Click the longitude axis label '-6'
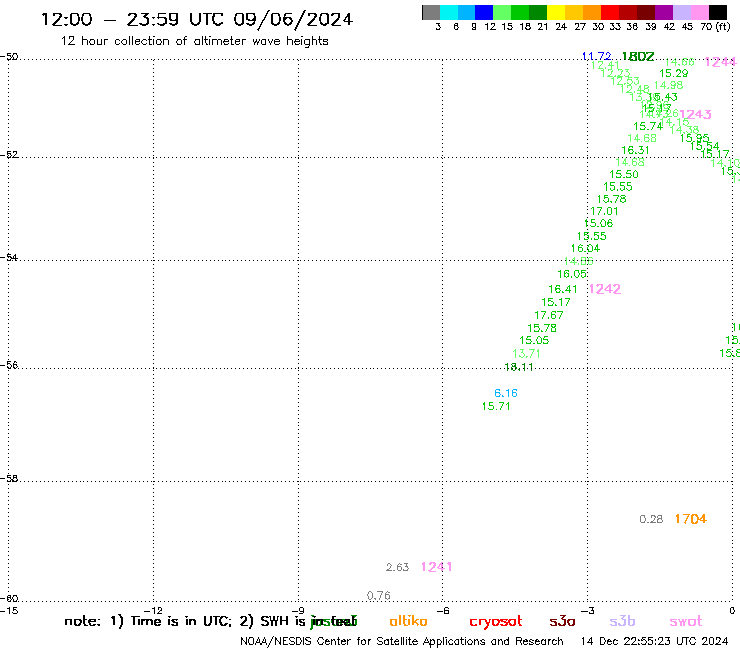This screenshot has height=650, width=740. pyautogui.click(x=443, y=610)
